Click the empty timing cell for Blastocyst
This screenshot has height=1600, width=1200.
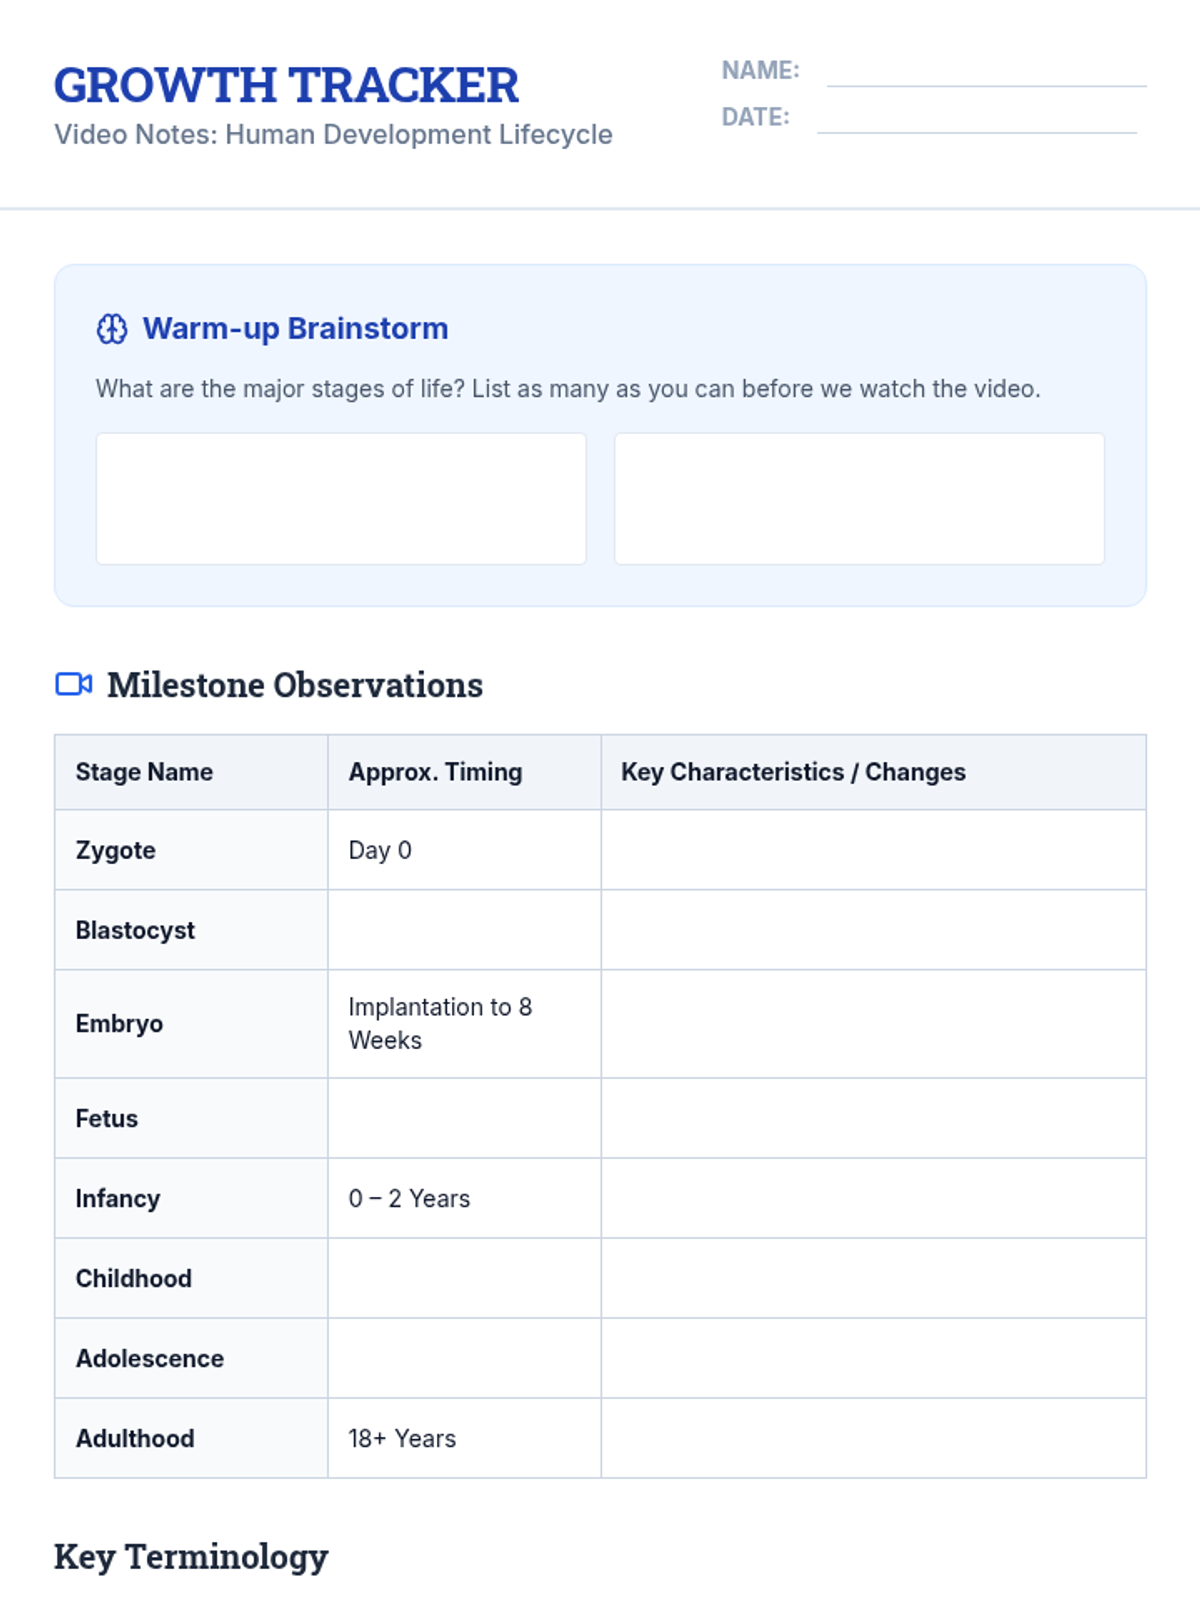tap(464, 930)
